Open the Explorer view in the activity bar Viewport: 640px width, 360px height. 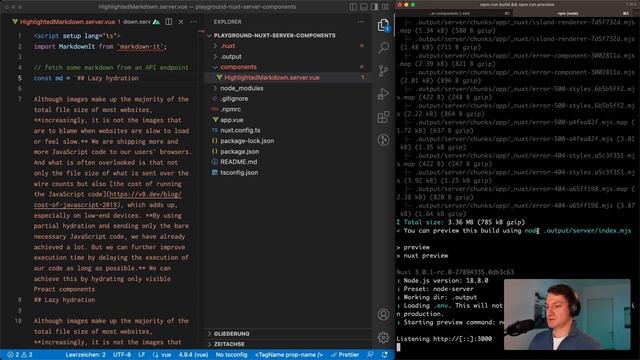click(383, 26)
